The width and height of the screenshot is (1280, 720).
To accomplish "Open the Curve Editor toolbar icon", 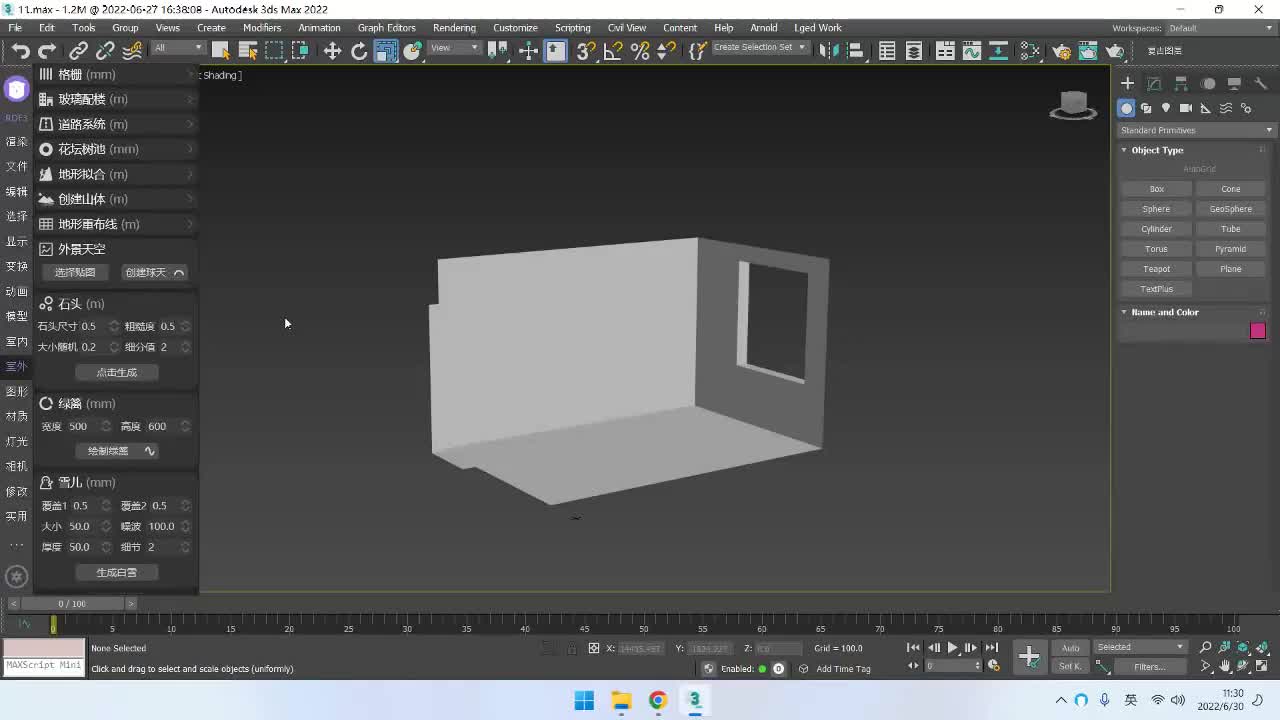I will 971,51.
